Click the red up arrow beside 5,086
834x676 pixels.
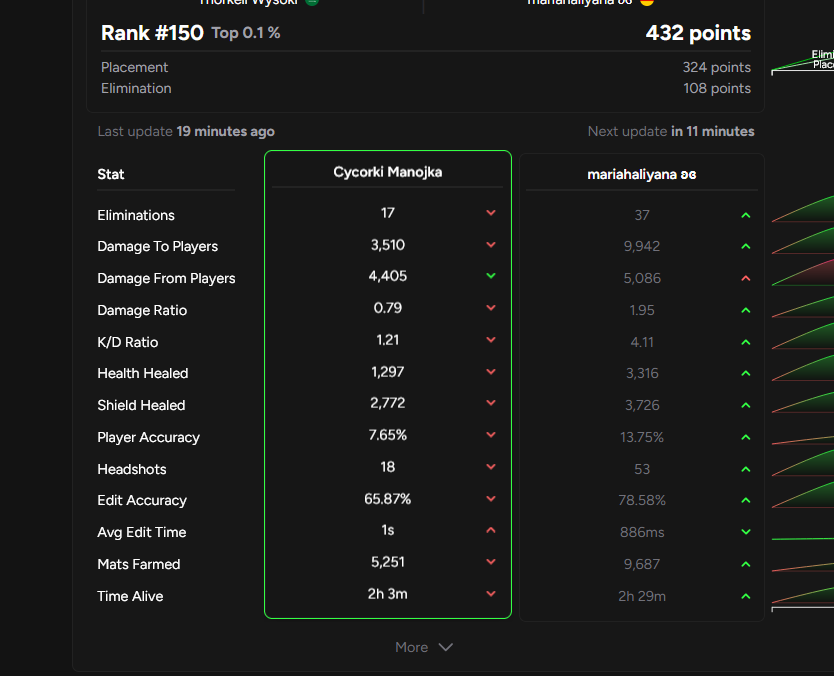coord(746,278)
